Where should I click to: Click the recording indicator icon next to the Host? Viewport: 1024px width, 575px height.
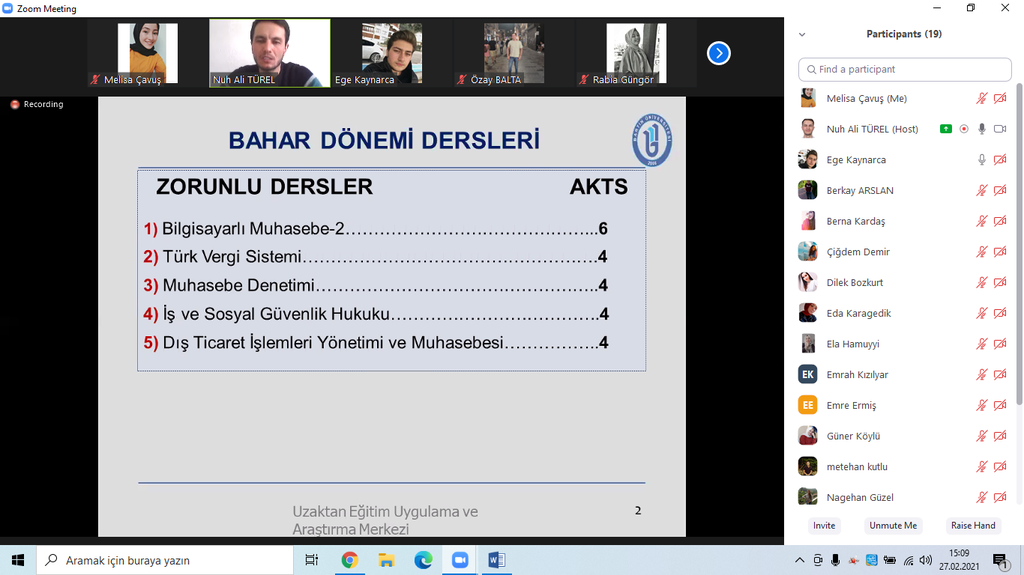tap(964, 129)
